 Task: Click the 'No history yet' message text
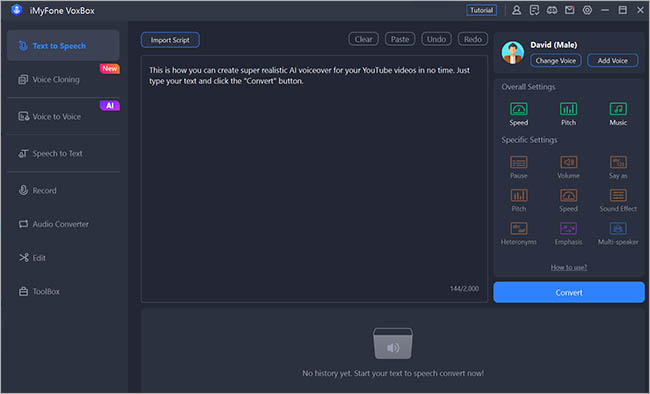pos(393,373)
